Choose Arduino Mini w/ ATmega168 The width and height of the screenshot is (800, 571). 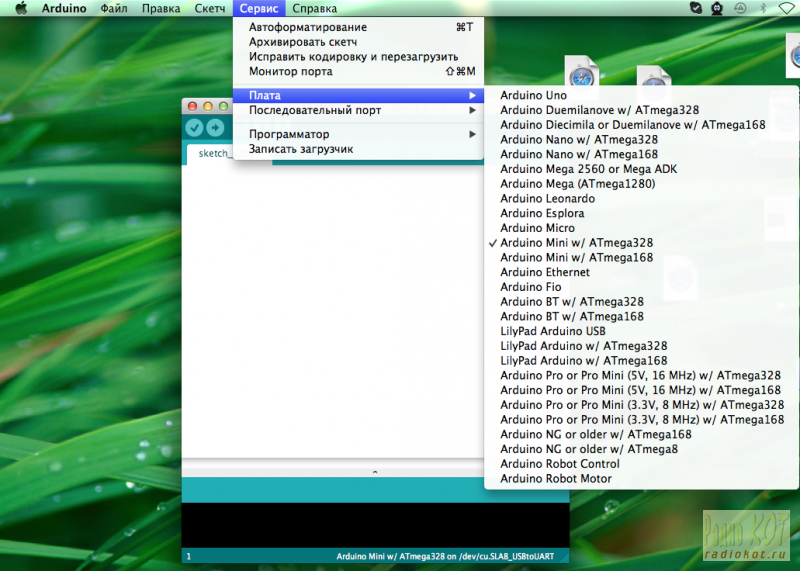[641, 258]
